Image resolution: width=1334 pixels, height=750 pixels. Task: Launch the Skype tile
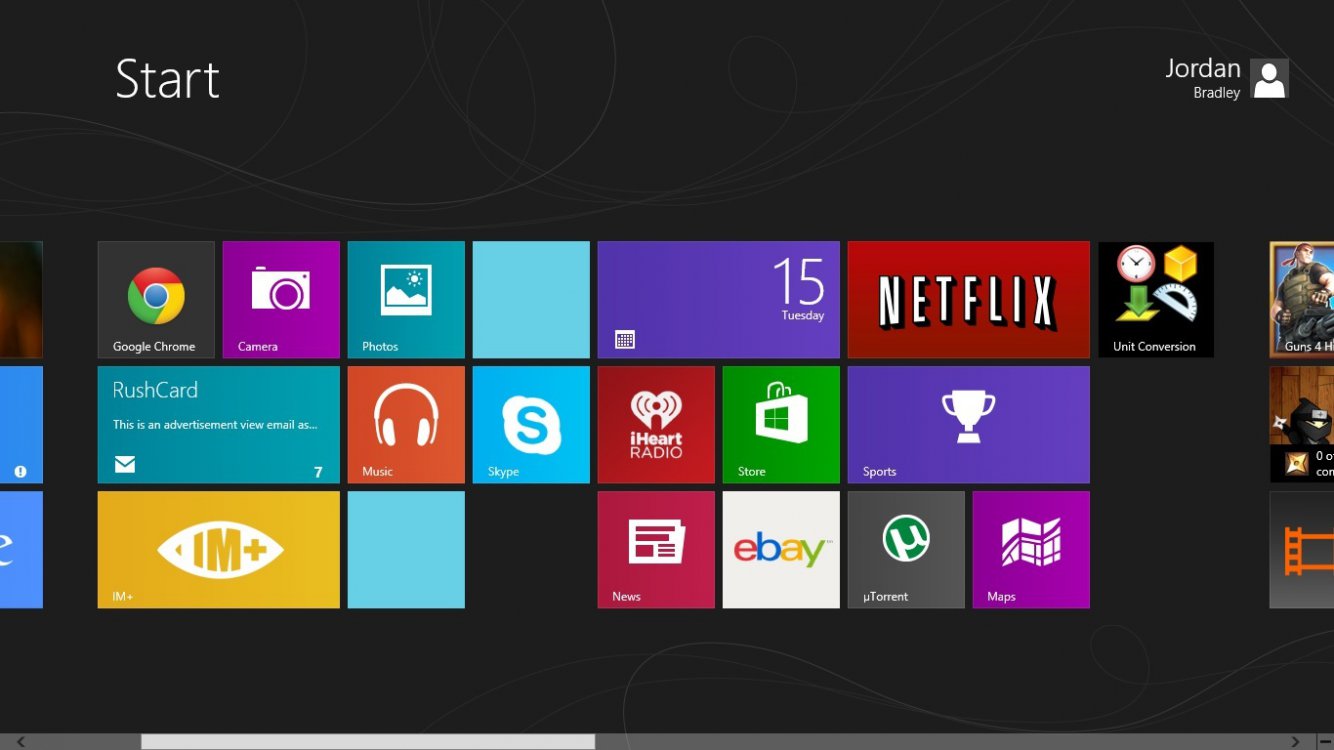tap(531, 424)
